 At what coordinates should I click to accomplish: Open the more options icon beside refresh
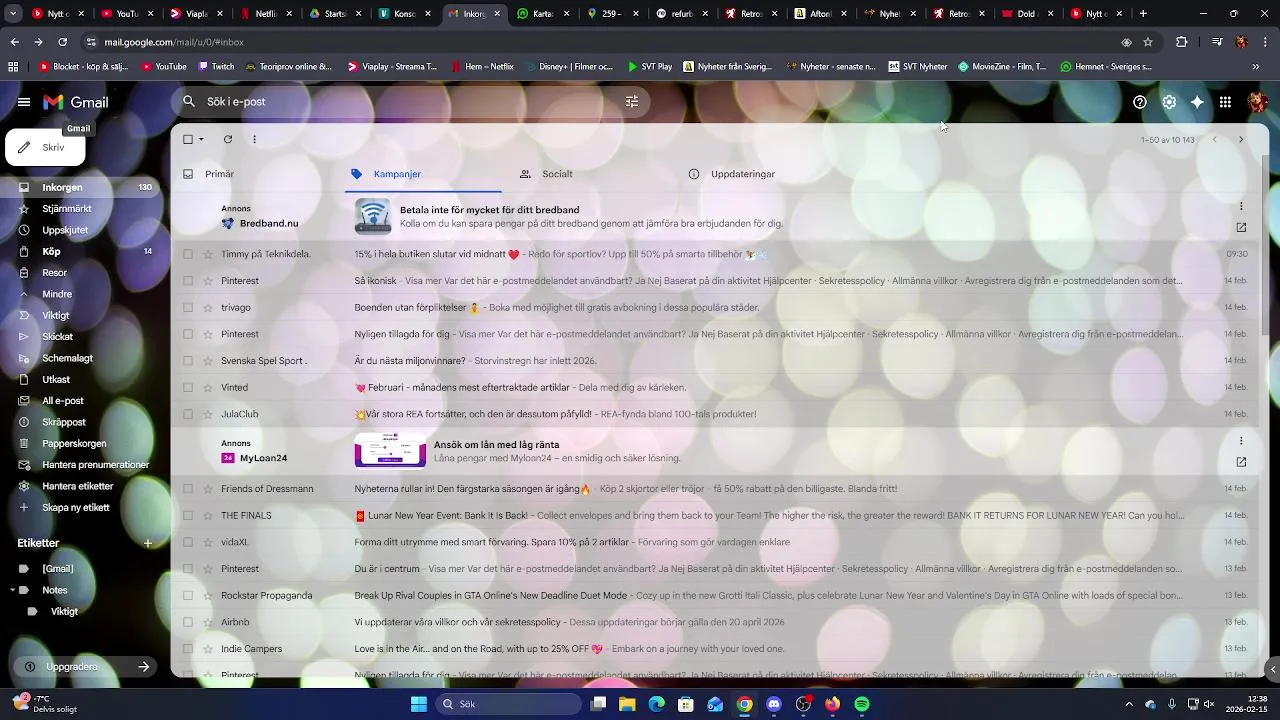tap(254, 139)
